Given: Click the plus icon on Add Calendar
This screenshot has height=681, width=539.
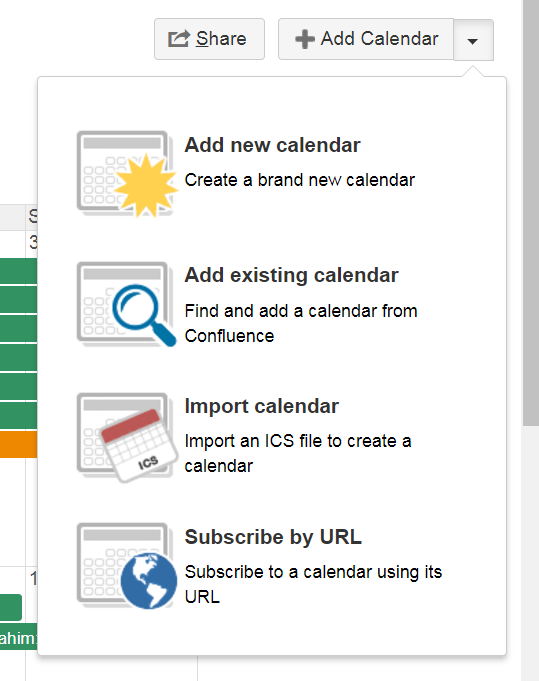Looking at the screenshot, I should 305,39.
